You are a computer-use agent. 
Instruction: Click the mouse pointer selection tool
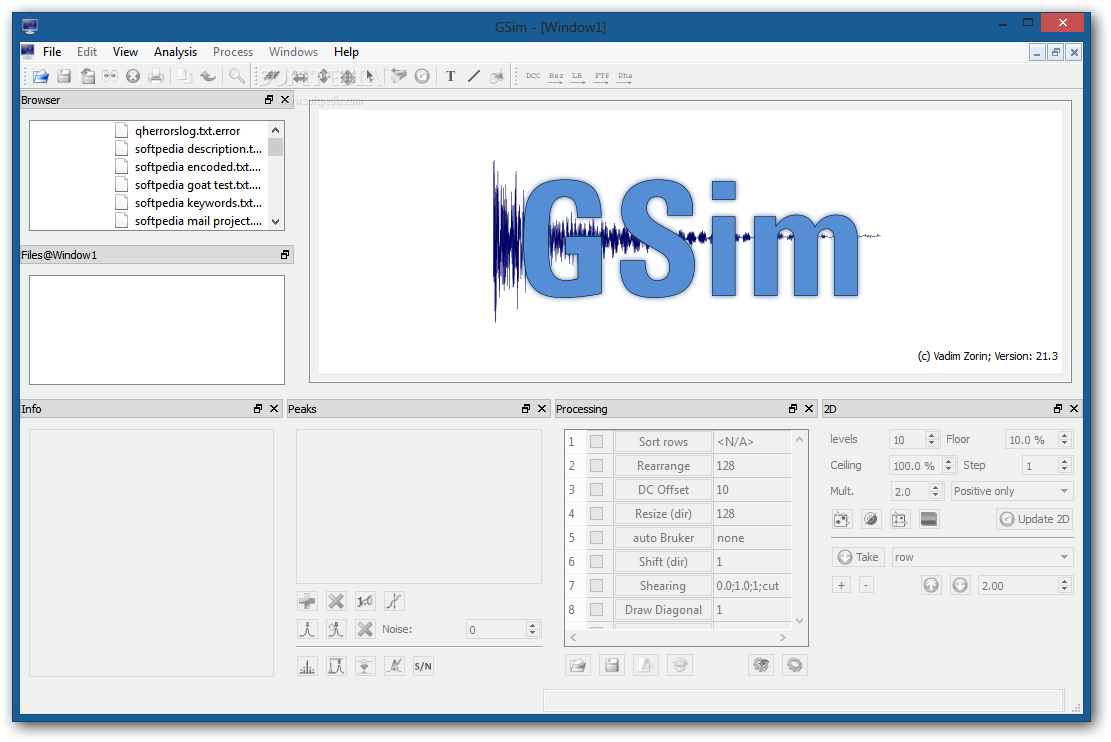370,76
